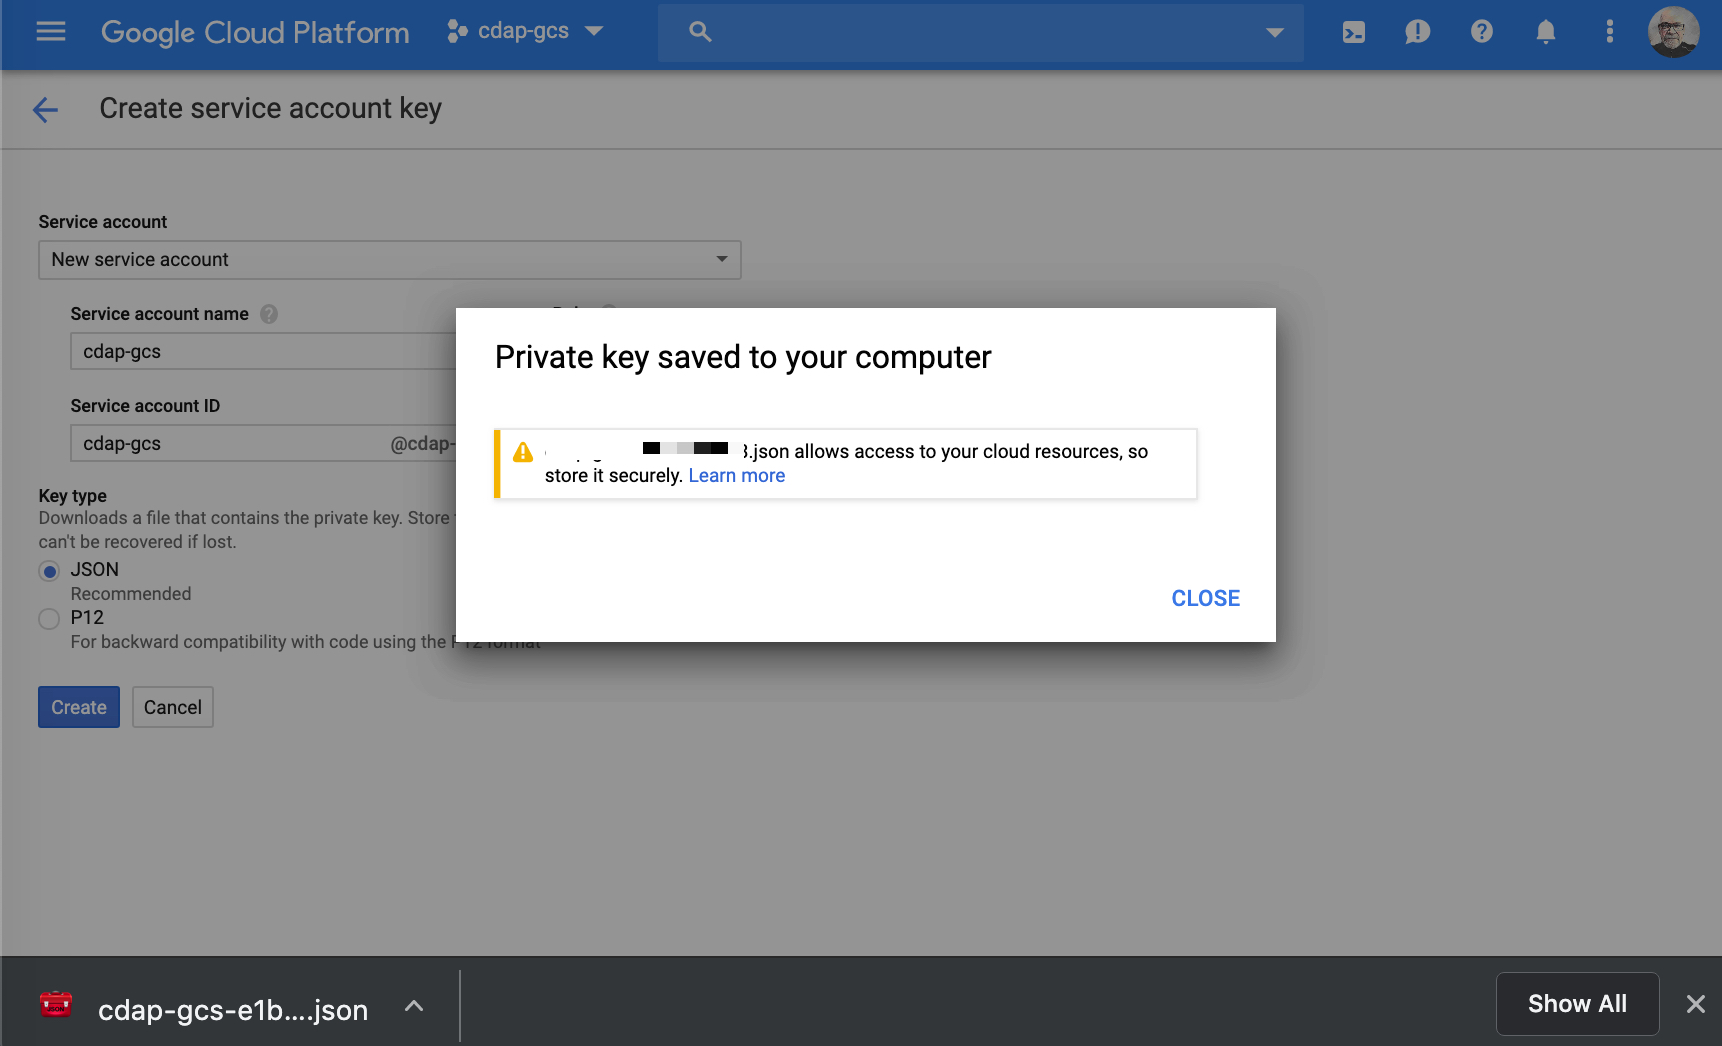The image size is (1722, 1046).
Task: Activate the Cloud Shell terminal
Action: [1353, 32]
